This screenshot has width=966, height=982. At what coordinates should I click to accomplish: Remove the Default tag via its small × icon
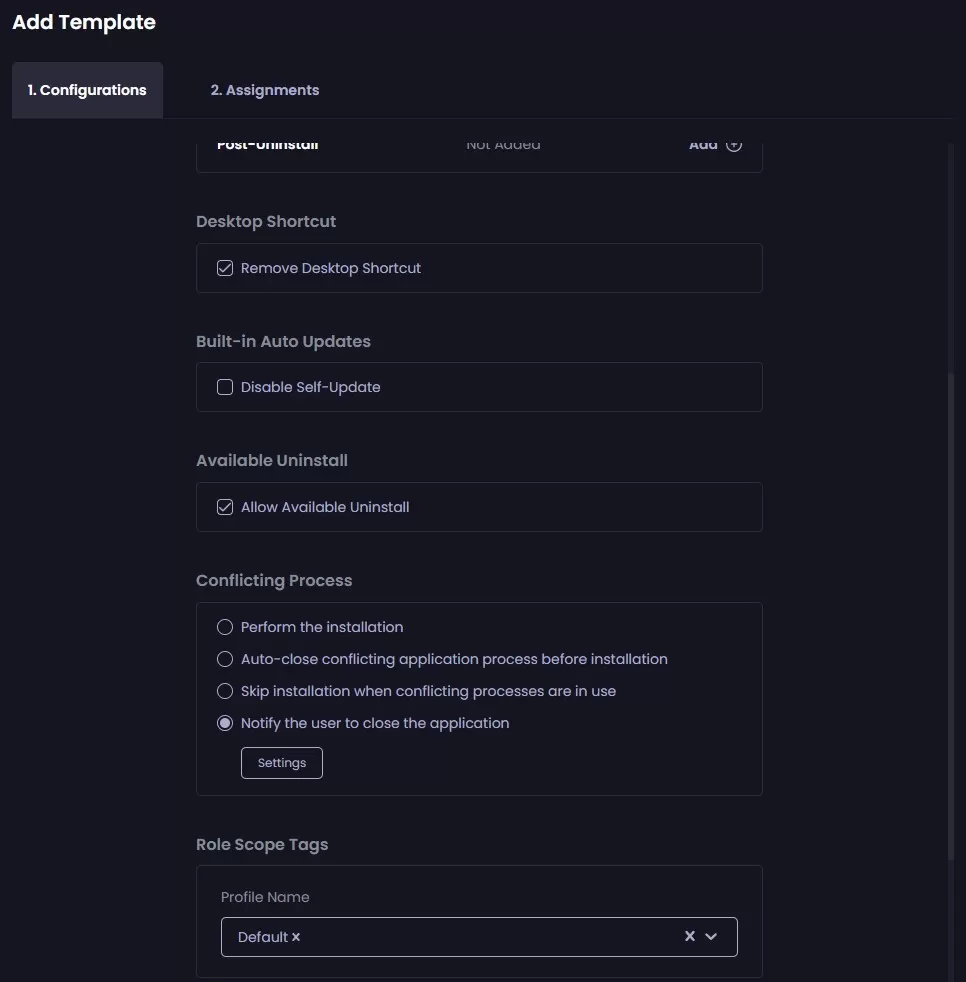click(295, 937)
